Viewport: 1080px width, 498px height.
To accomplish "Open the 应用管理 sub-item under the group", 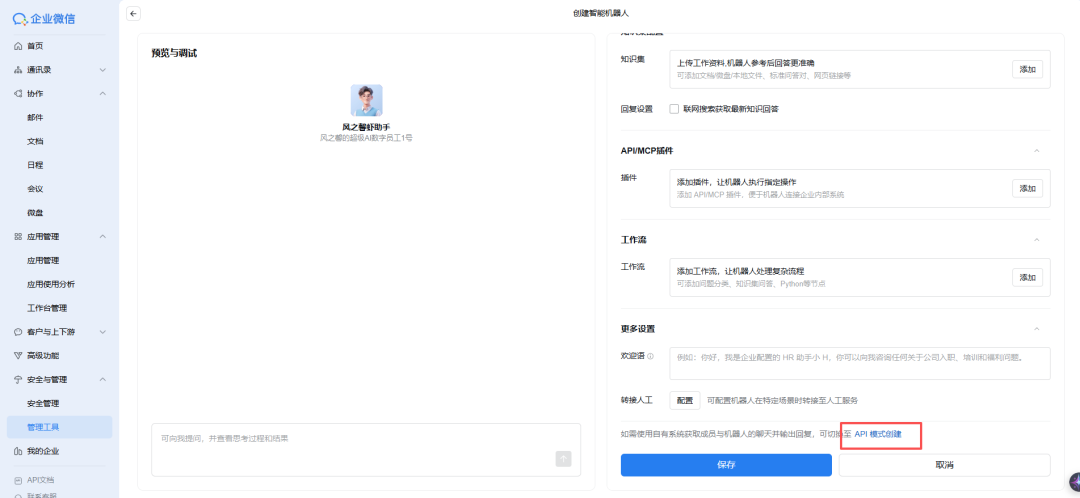I will coord(43,260).
